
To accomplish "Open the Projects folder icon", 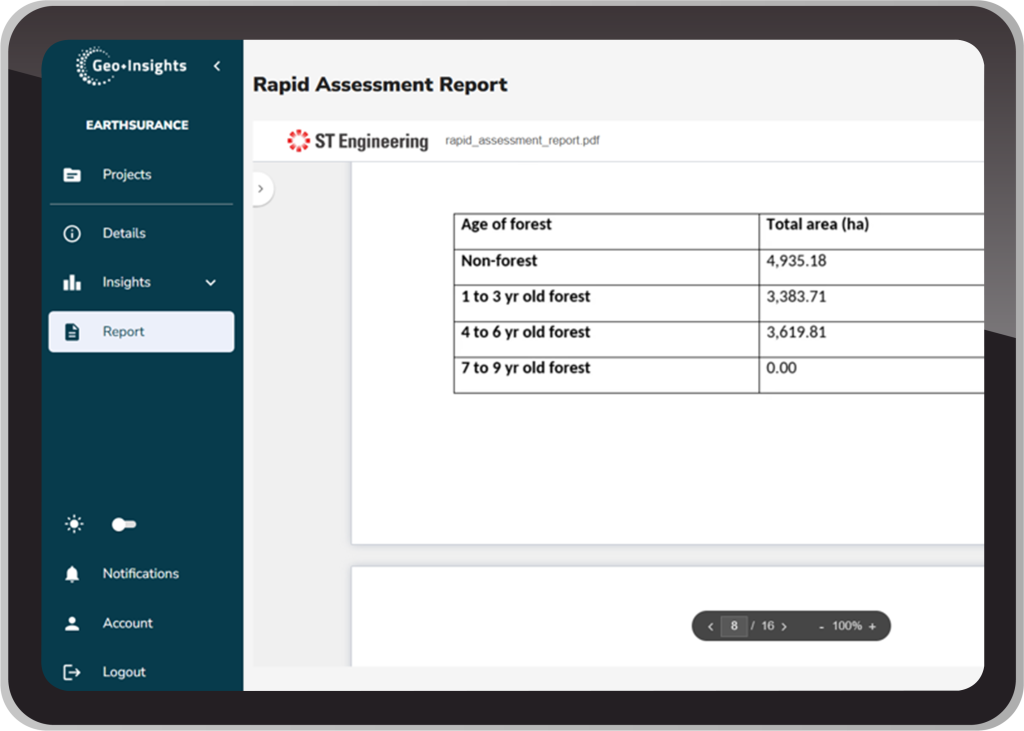I will click(x=72, y=175).
